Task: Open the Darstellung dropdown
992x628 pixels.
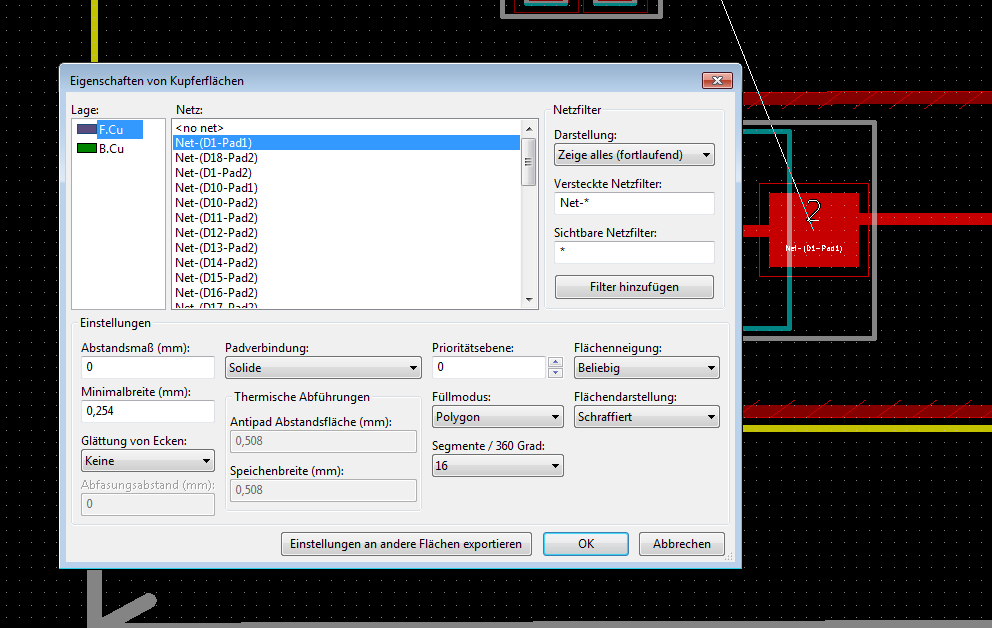Action: click(634, 155)
